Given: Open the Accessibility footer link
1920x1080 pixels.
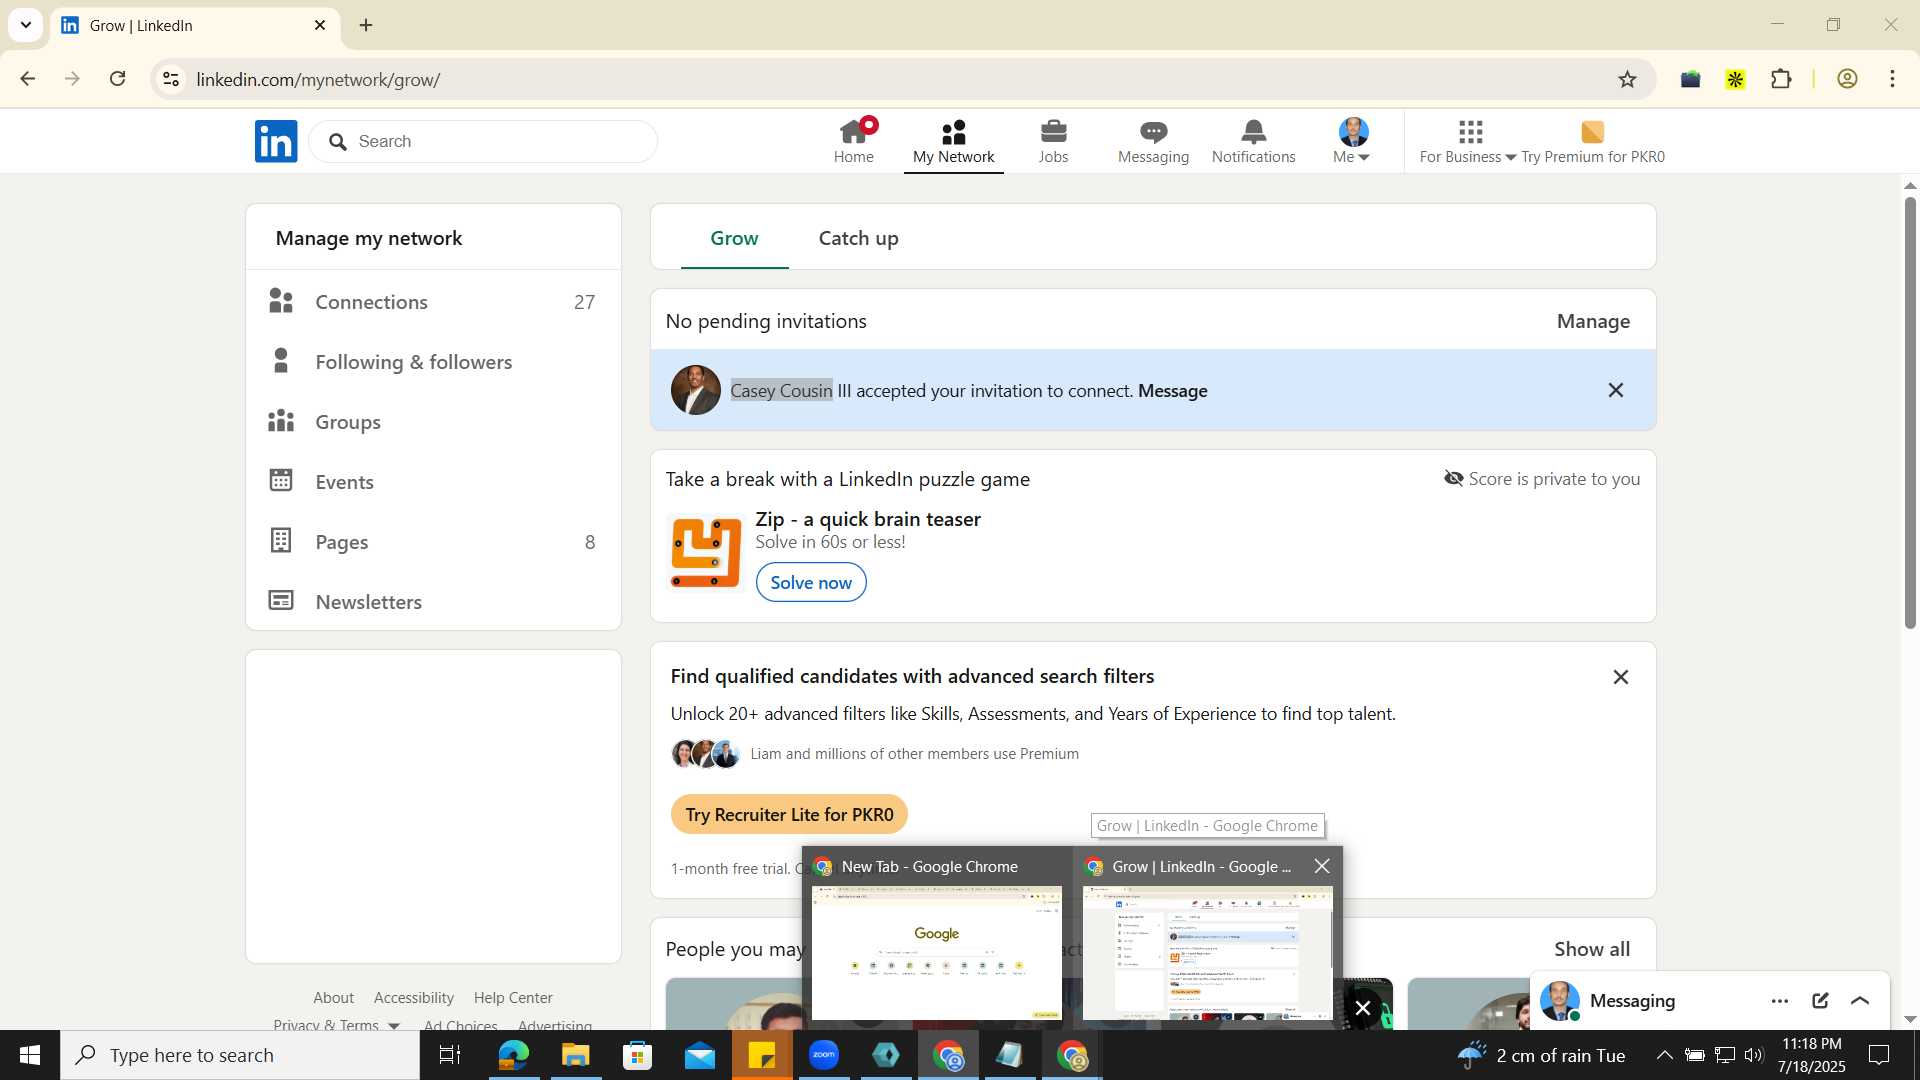Looking at the screenshot, I should 413,998.
